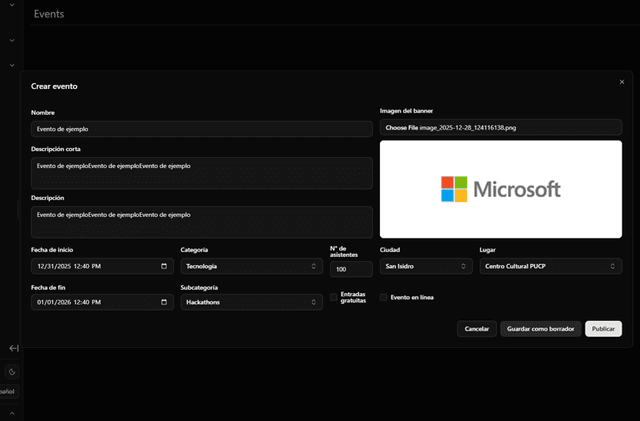Close the Crear evento dialog
Screen dimensions: 640x421
(x=622, y=82)
